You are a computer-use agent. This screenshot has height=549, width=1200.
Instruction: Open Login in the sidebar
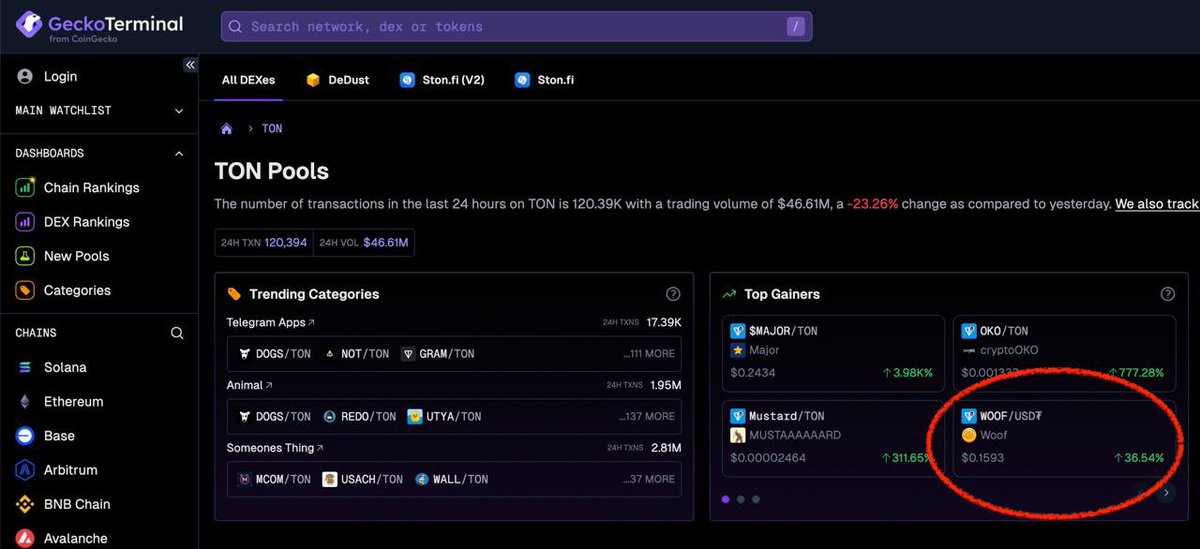point(47,77)
